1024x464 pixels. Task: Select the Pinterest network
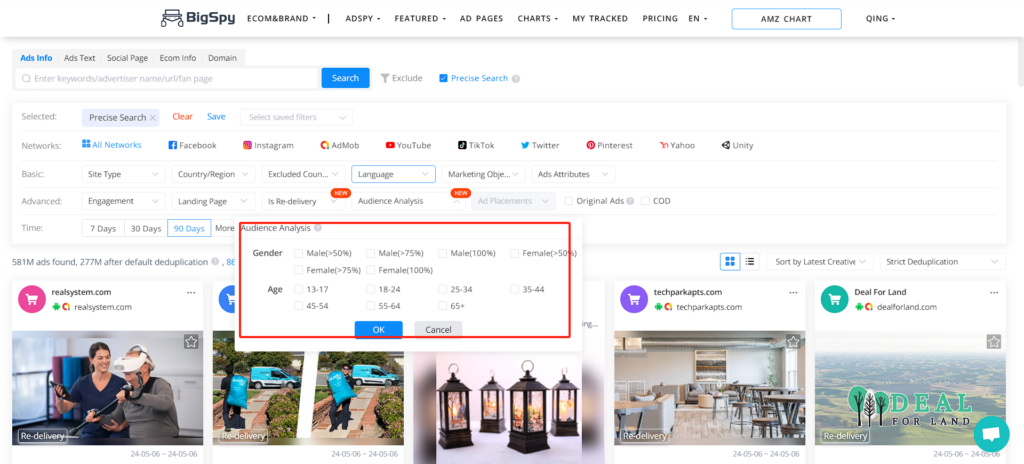click(609, 145)
